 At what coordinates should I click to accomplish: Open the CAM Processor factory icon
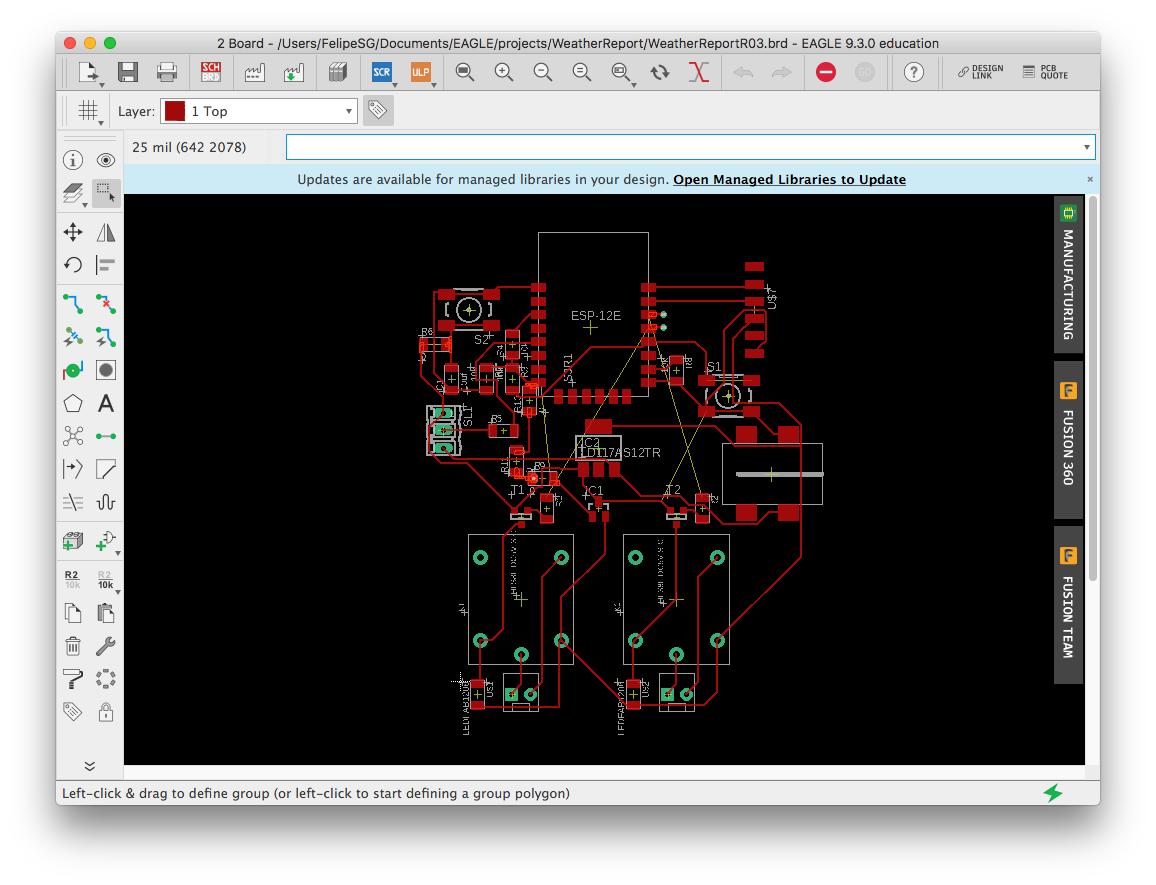[254, 72]
